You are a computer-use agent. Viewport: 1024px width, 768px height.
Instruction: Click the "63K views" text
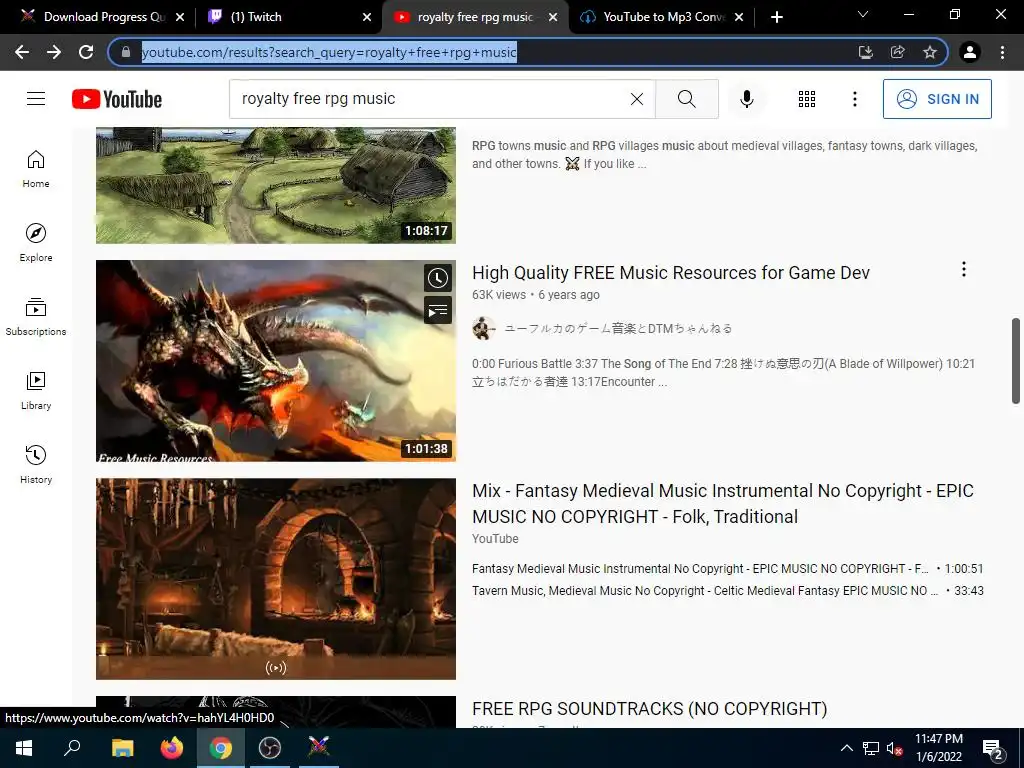(x=499, y=295)
